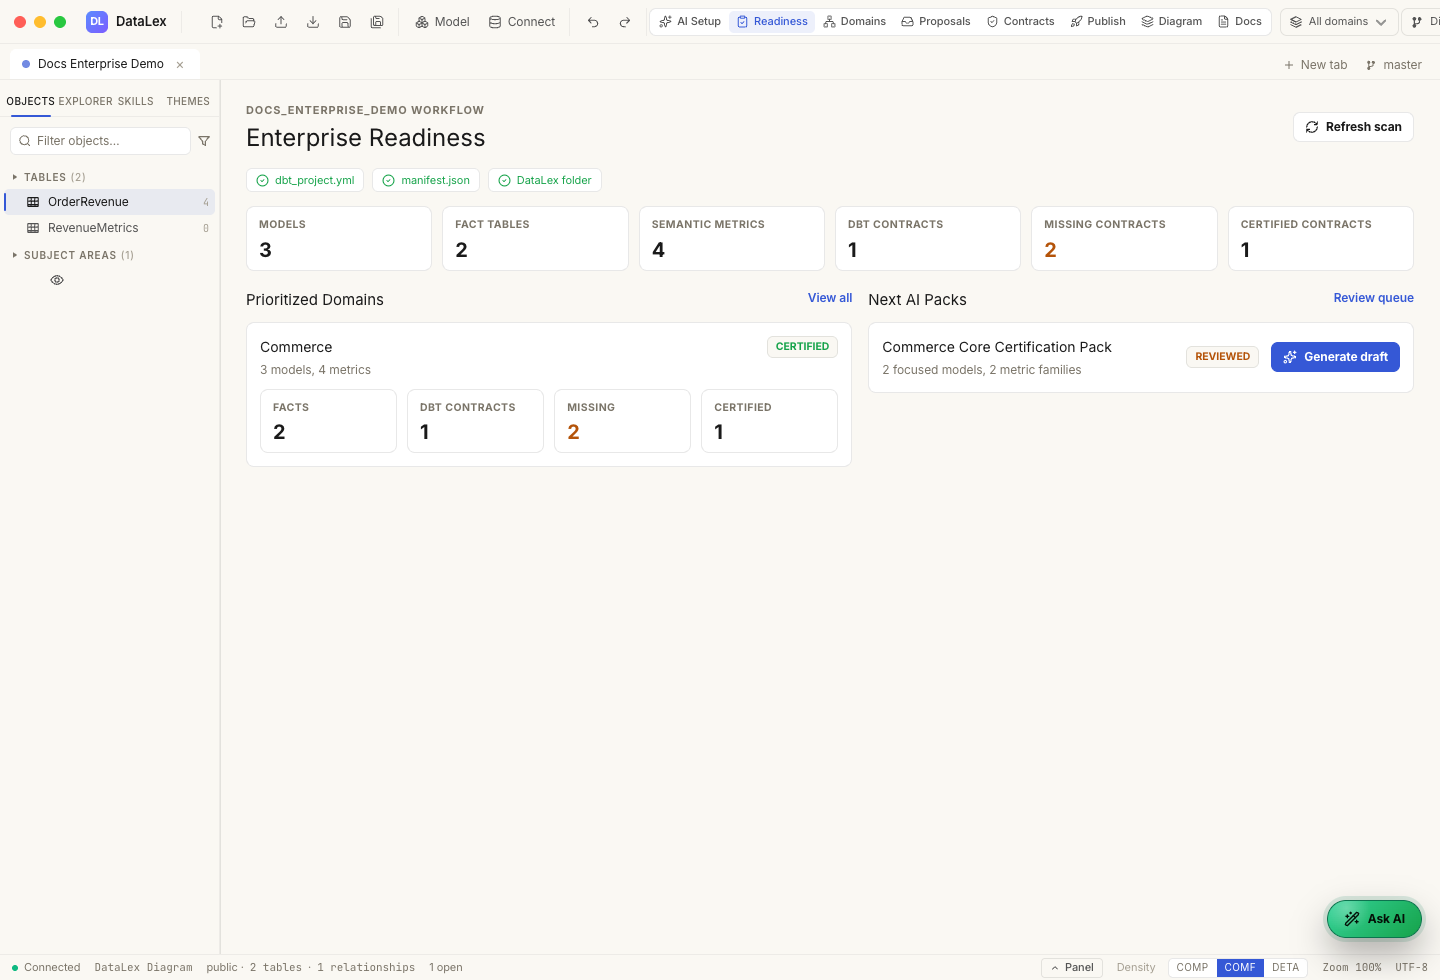Click the git branch button beside All domains

pyautogui.click(x=1421, y=22)
